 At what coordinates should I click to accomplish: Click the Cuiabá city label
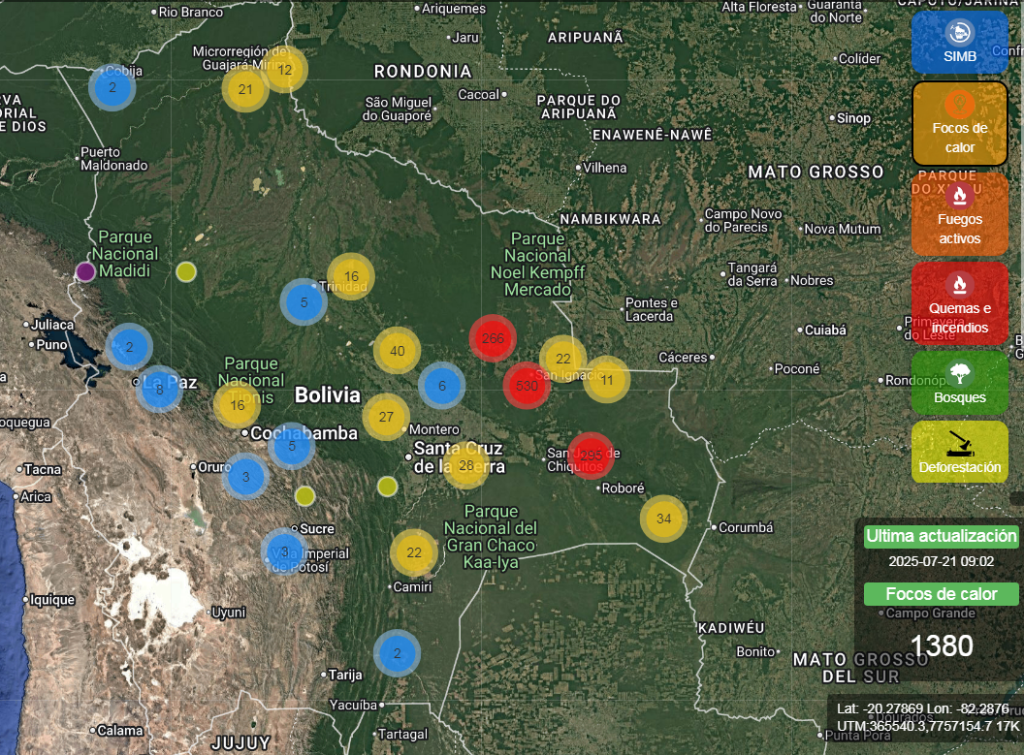tap(825, 330)
